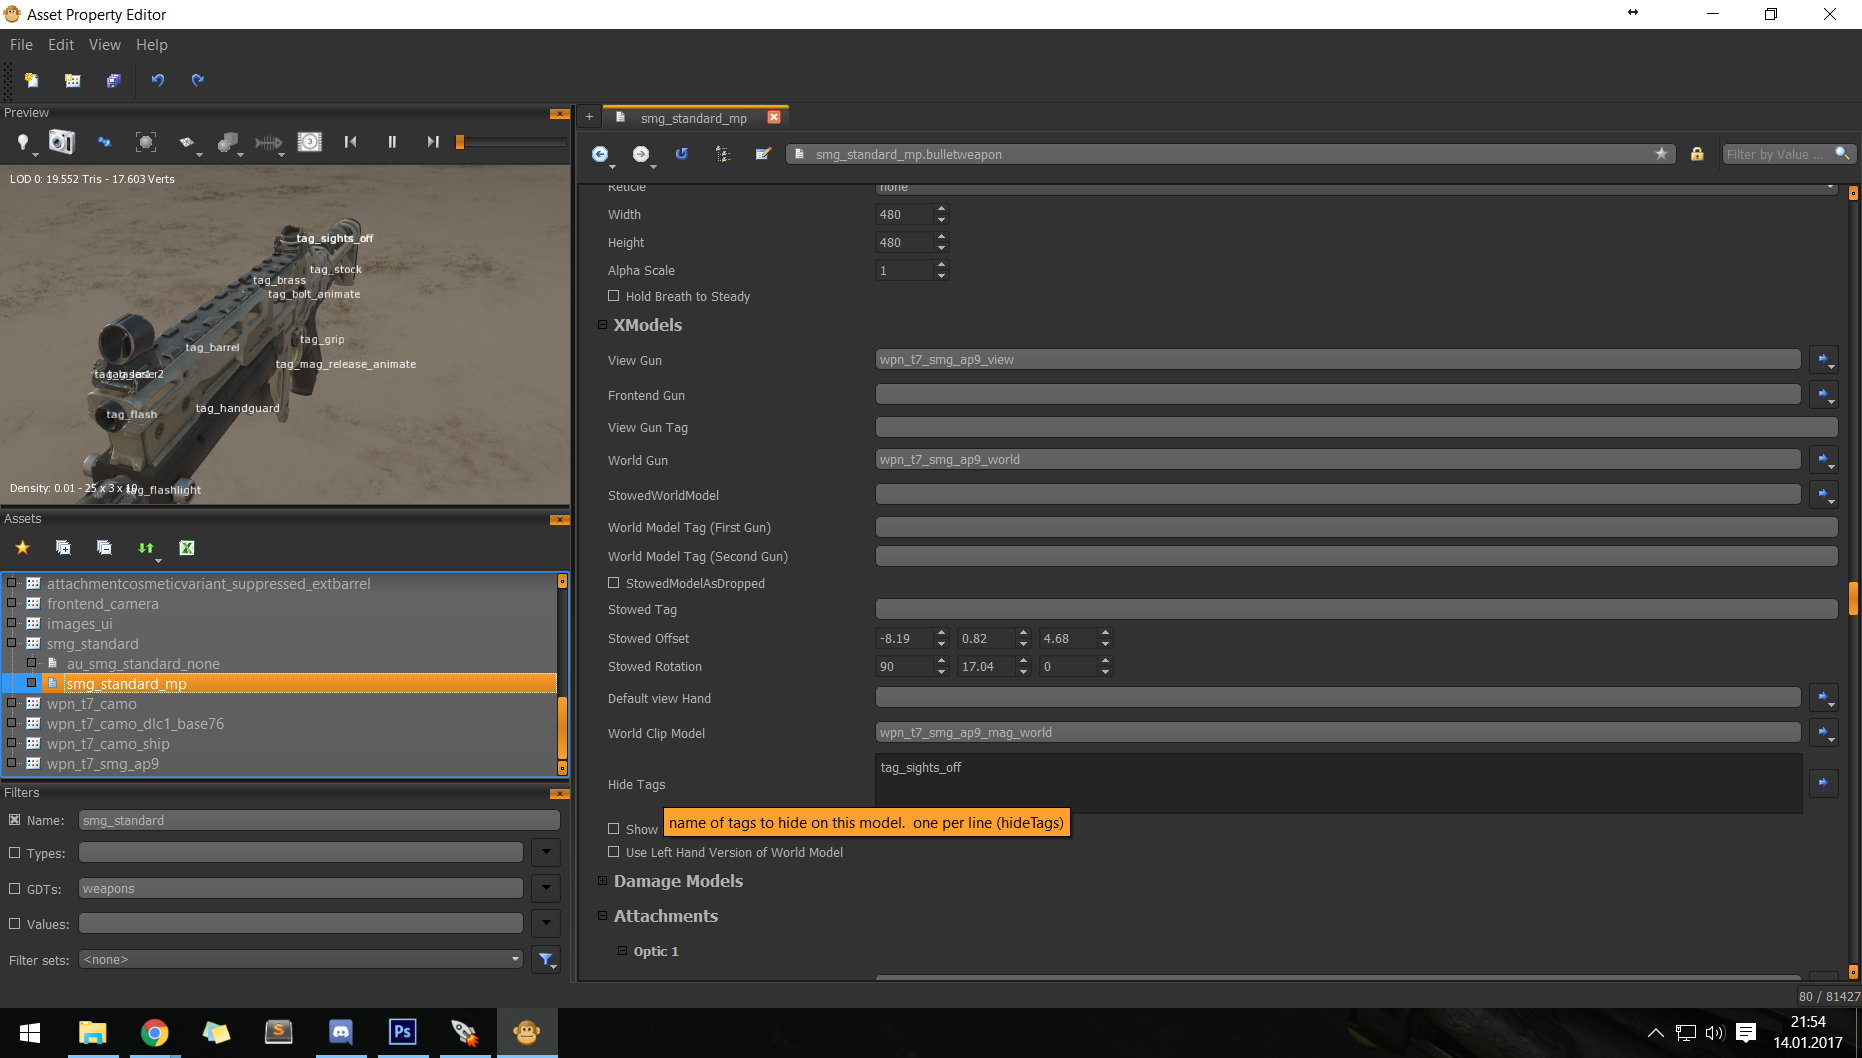The height and width of the screenshot is (1058, 1862).
Task: Click the blue filter funnel icon
Action: coord(546,960)
